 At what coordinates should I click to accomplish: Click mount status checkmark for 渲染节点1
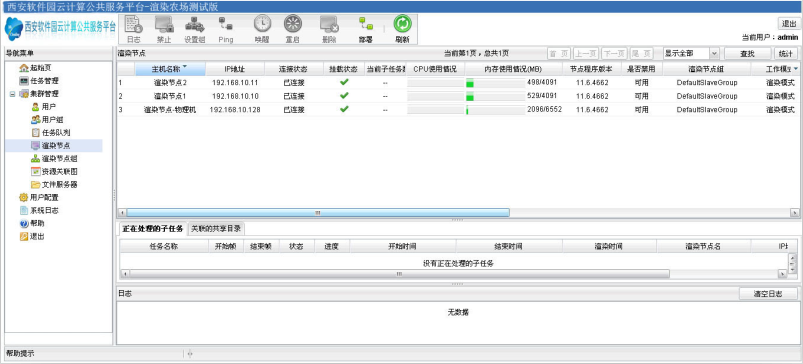pos(344,96)
